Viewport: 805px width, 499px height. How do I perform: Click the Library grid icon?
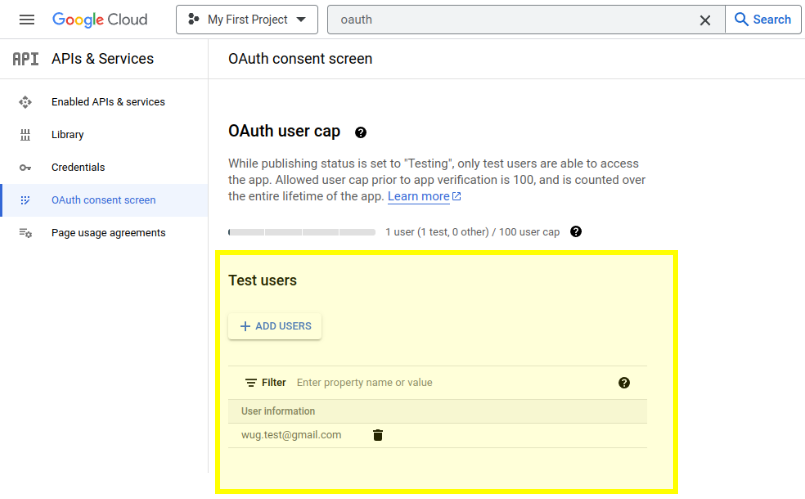[x=25, y=135]
